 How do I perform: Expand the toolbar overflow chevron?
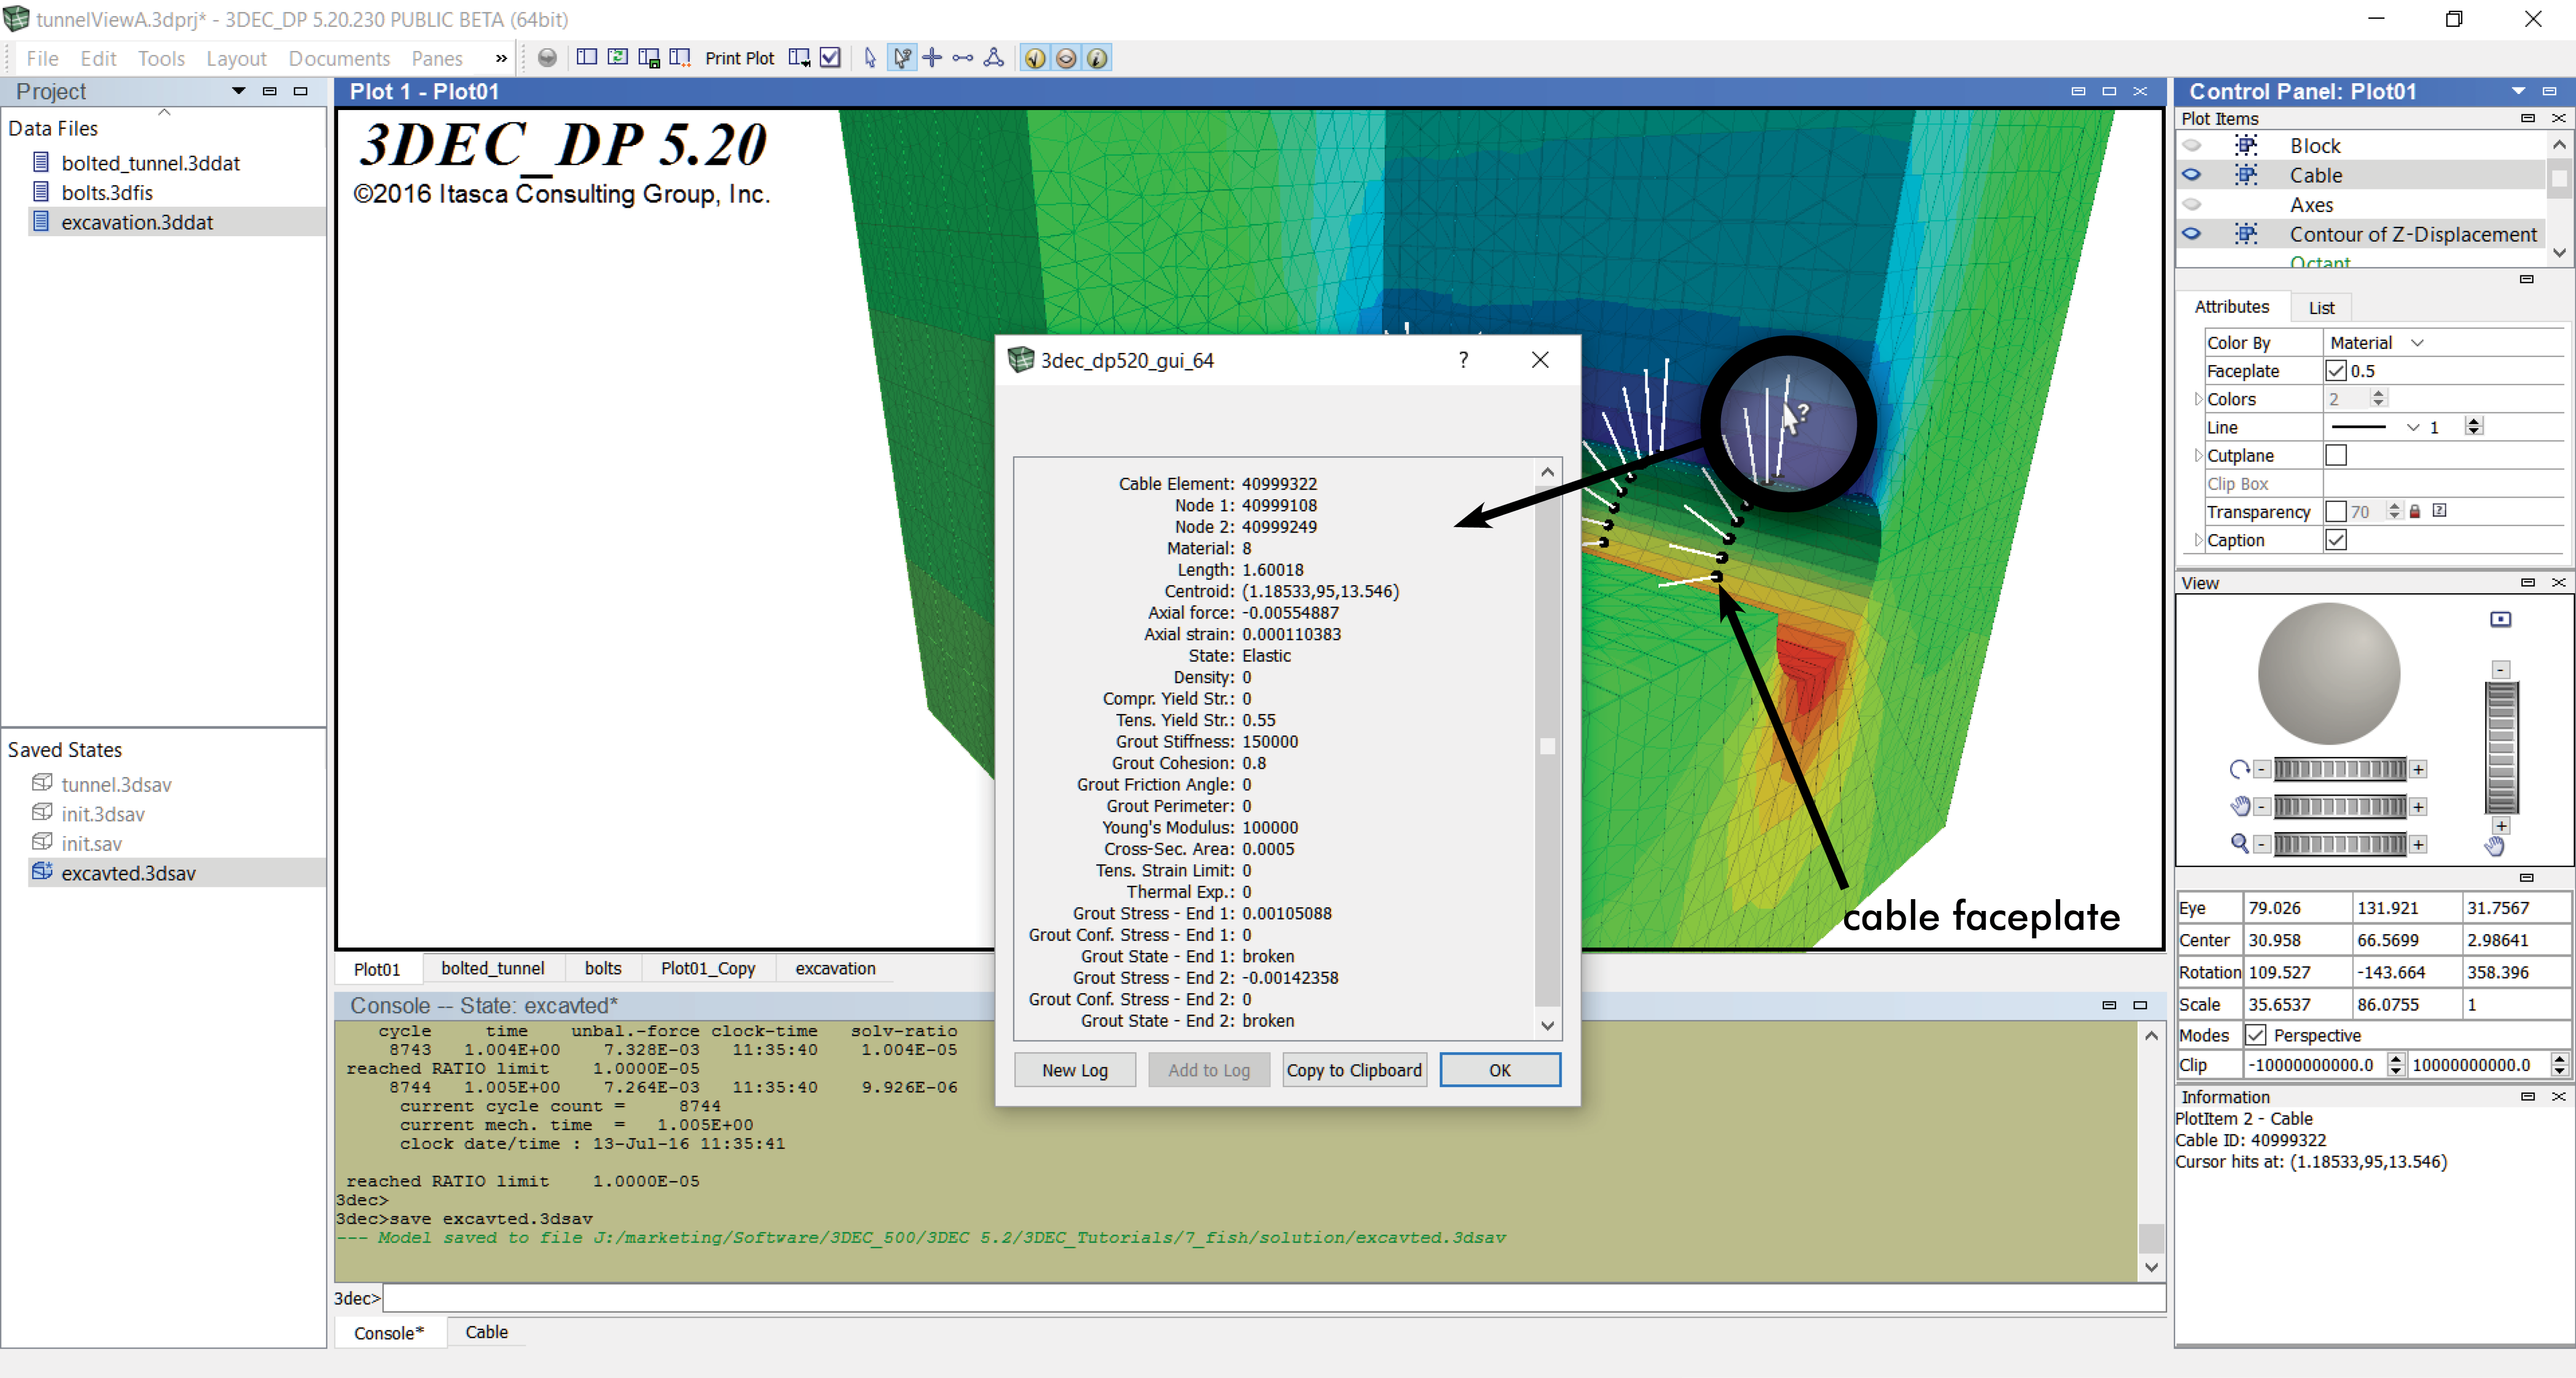click(501, 58)
